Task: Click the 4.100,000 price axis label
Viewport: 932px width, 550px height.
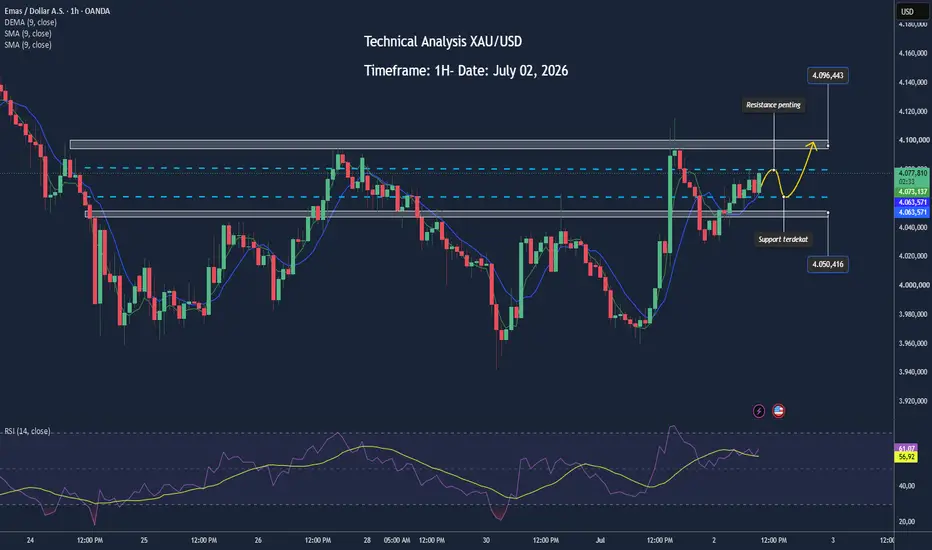Action: coord(913,140)
